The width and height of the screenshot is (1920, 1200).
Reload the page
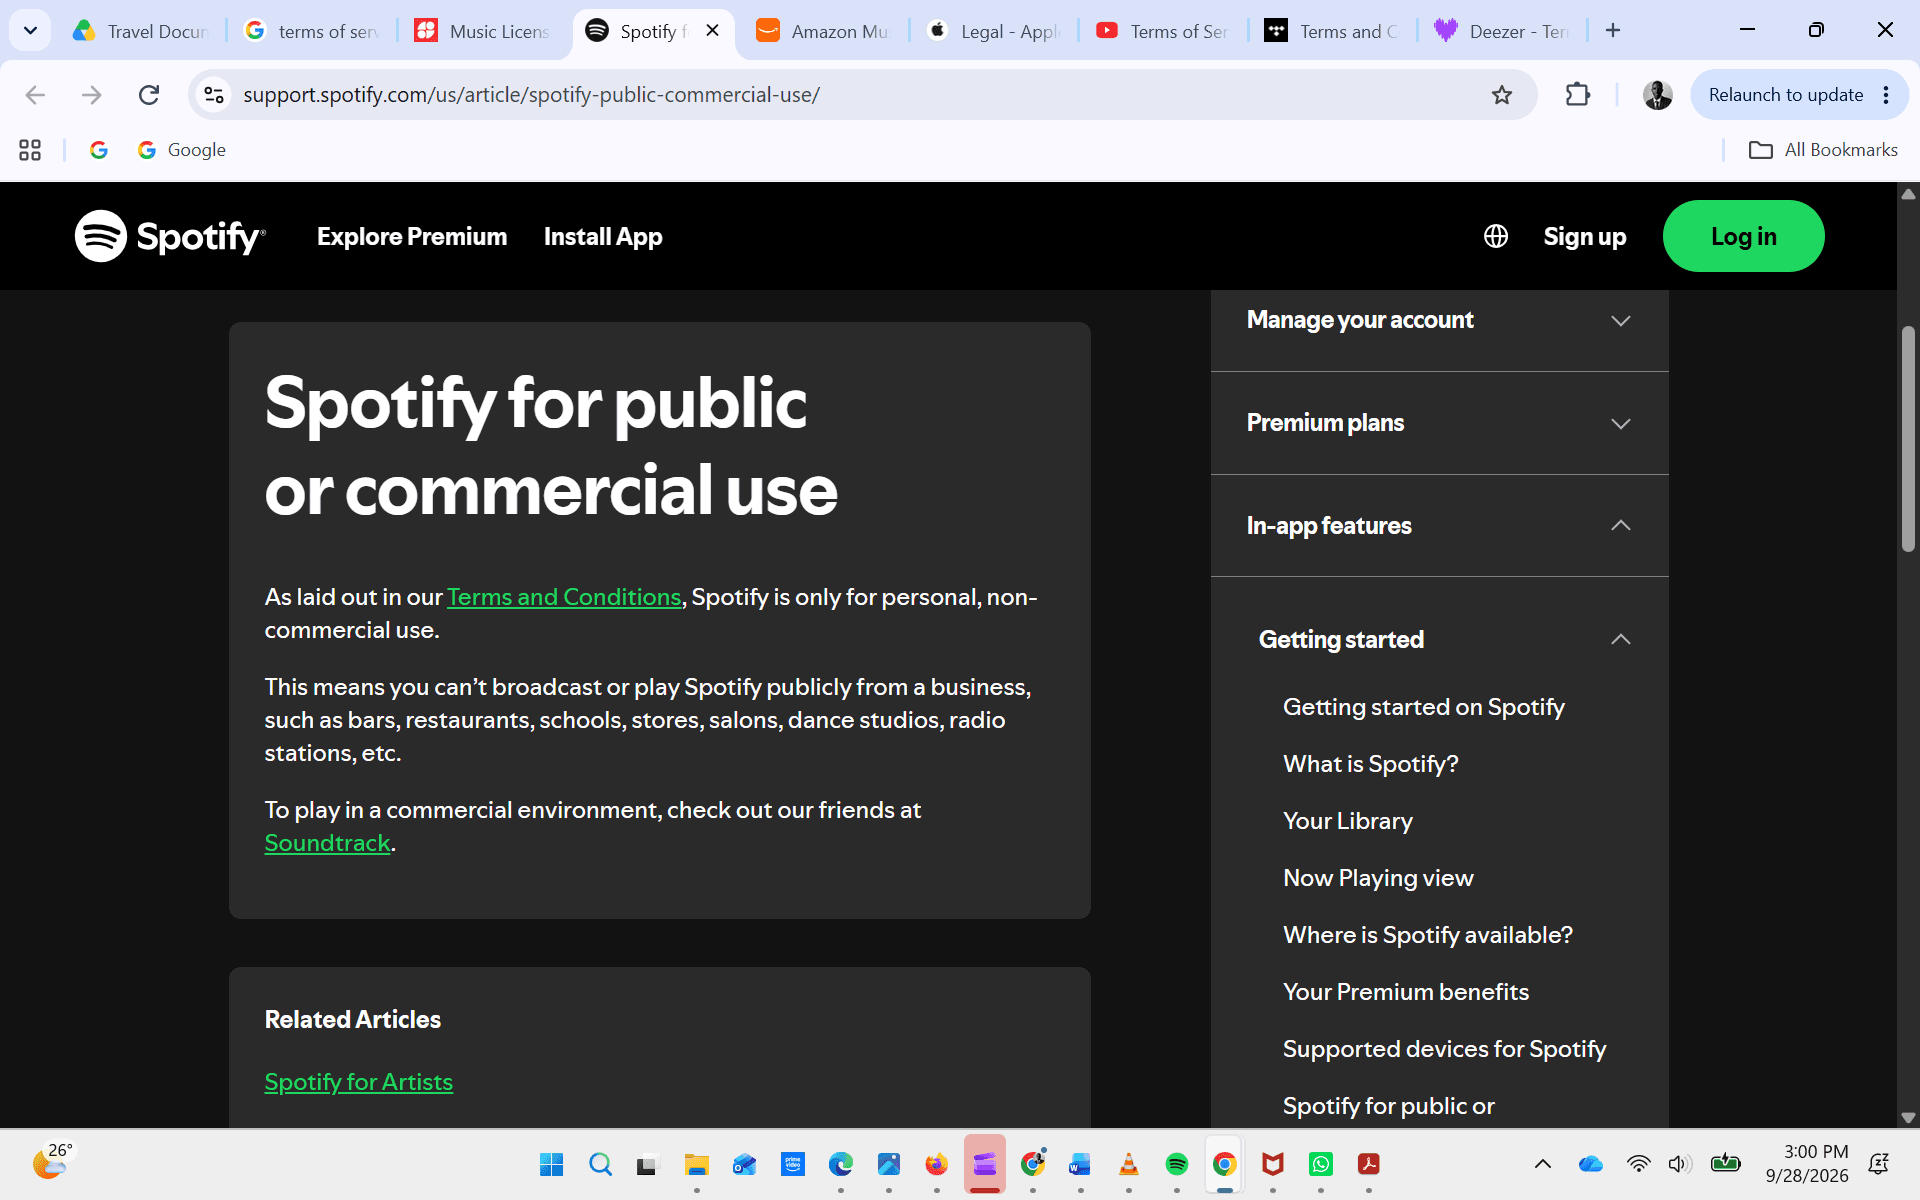tap(149, 95)
